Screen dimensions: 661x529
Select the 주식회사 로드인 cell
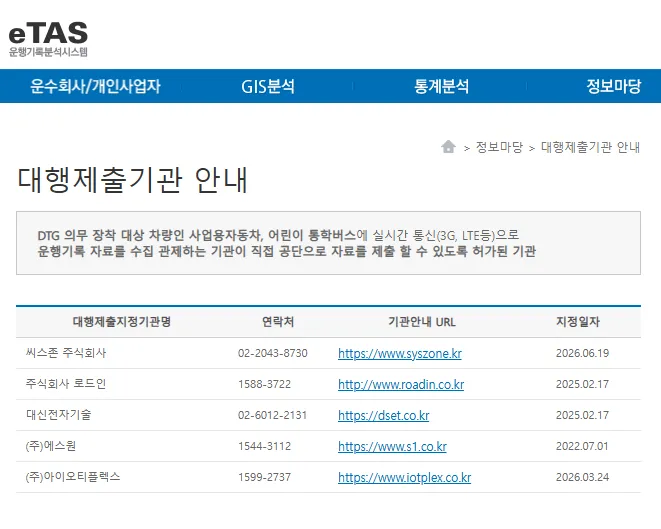(x=66, y=384)
